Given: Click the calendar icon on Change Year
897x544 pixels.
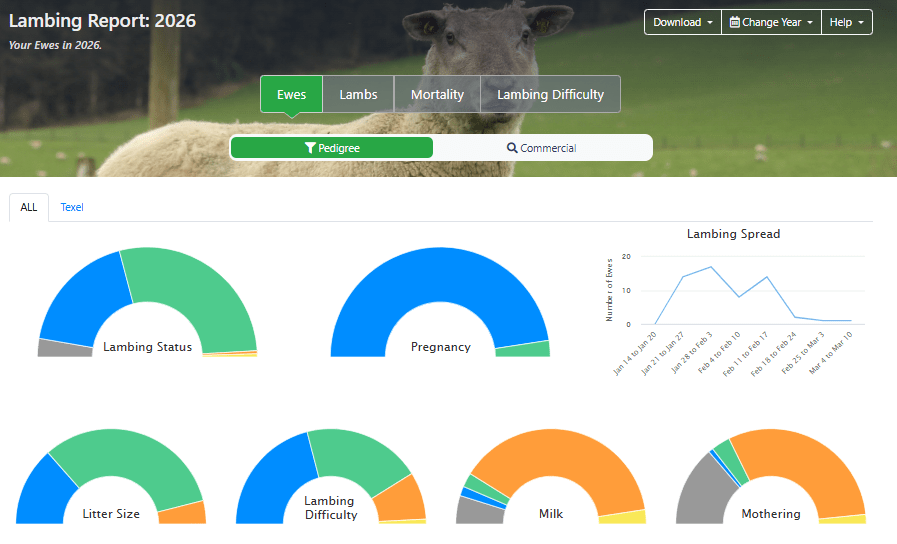Looking at the screenshot, I should 735,22.
